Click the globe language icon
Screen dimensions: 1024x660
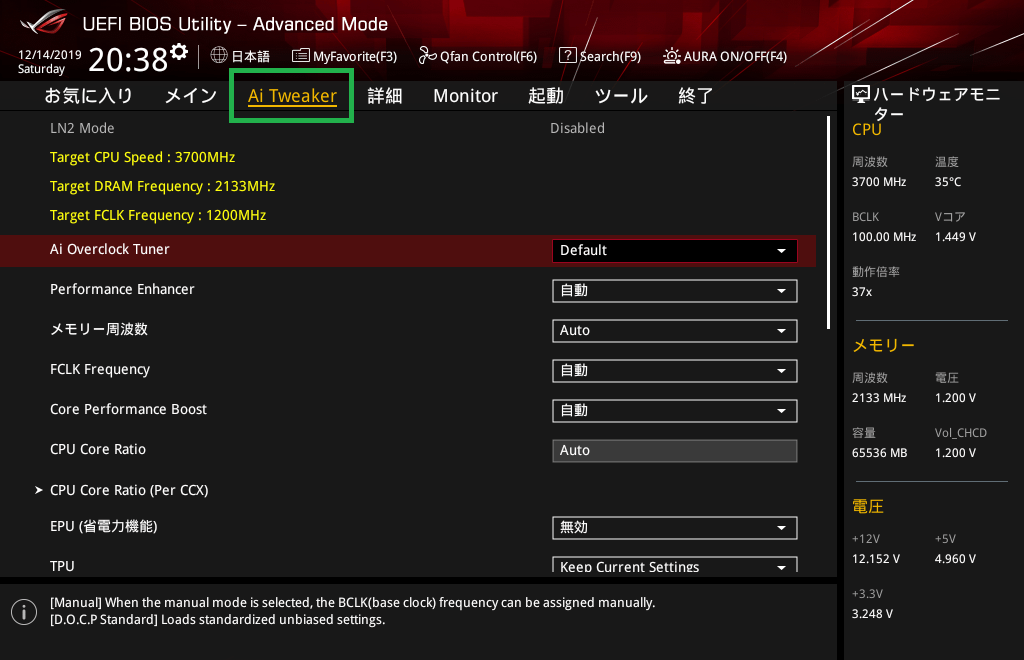(219, 56)
